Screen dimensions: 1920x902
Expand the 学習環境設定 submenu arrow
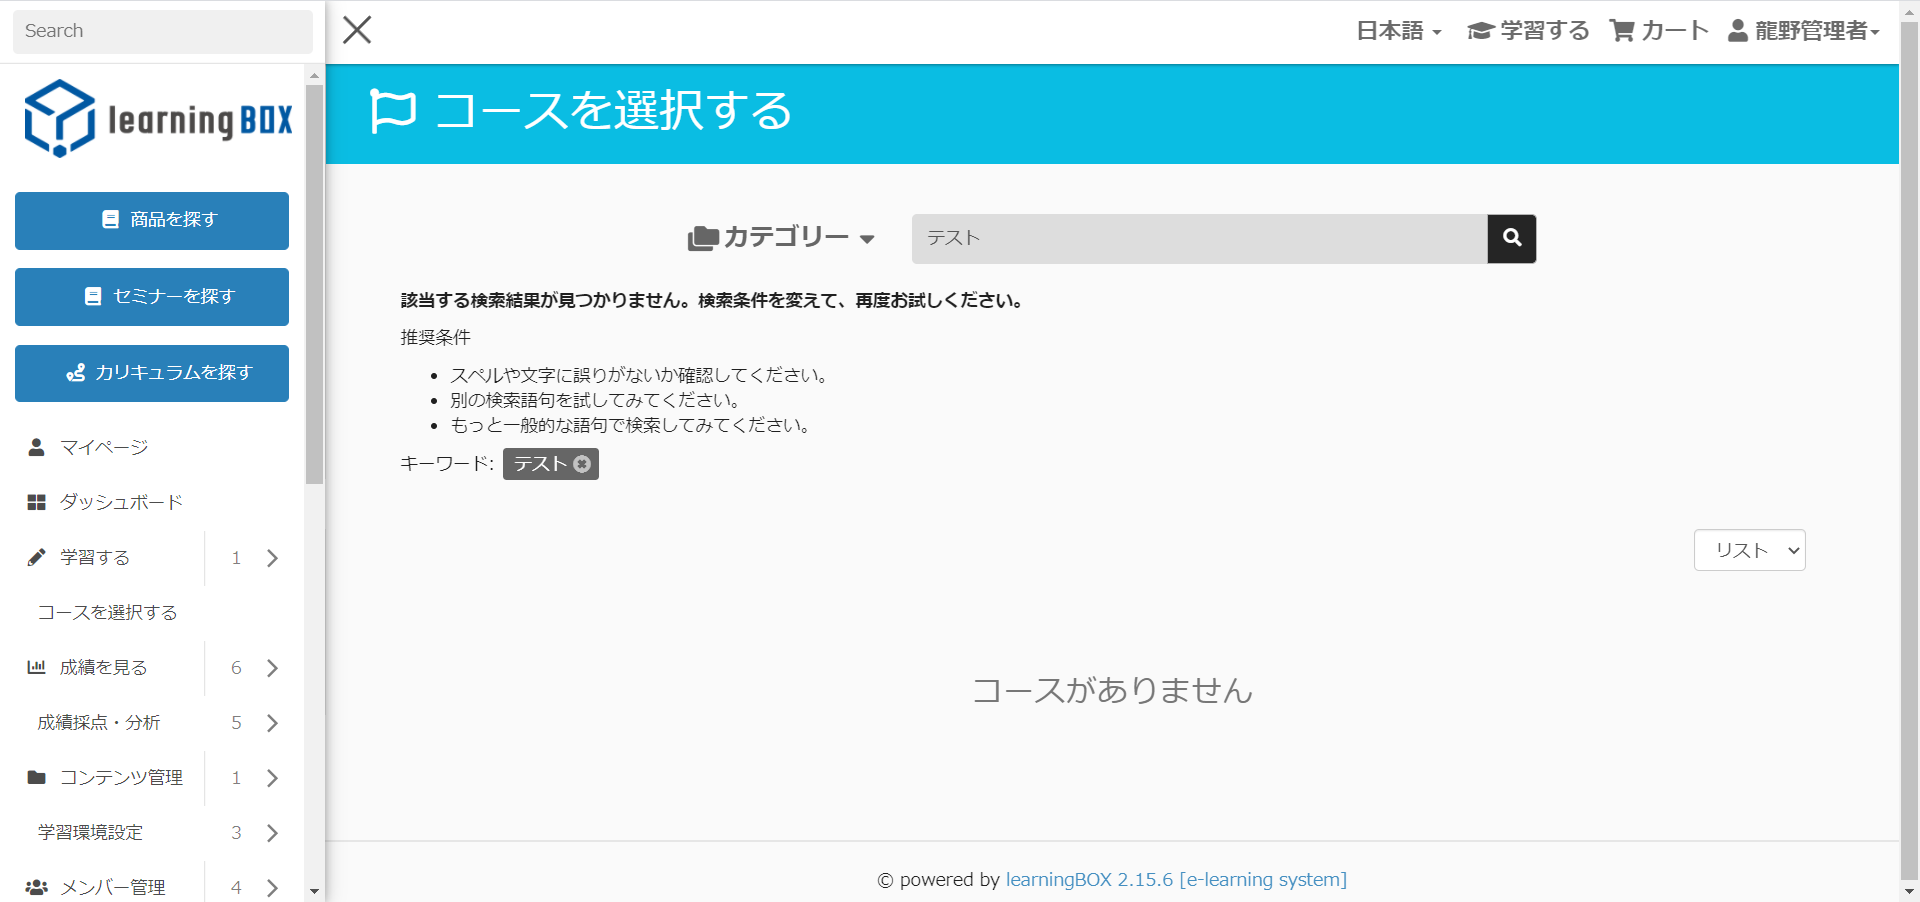272,833
